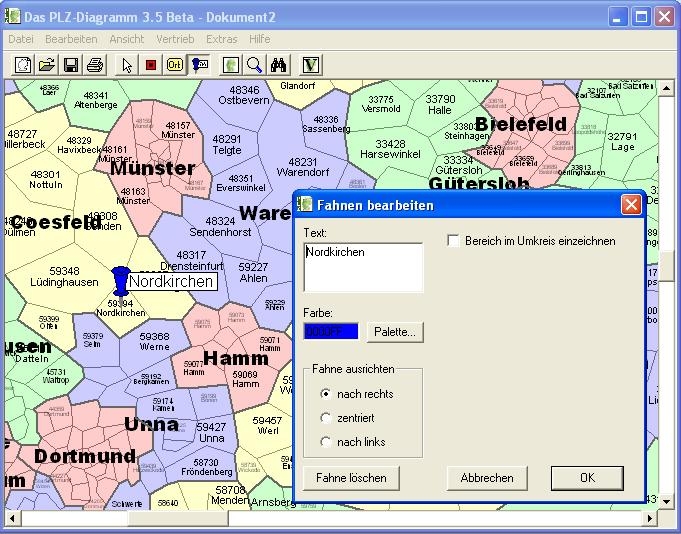The height and width of the screenshot is (534, 681).
Task: Select the Ort place tool
Action: click(175, 65)
